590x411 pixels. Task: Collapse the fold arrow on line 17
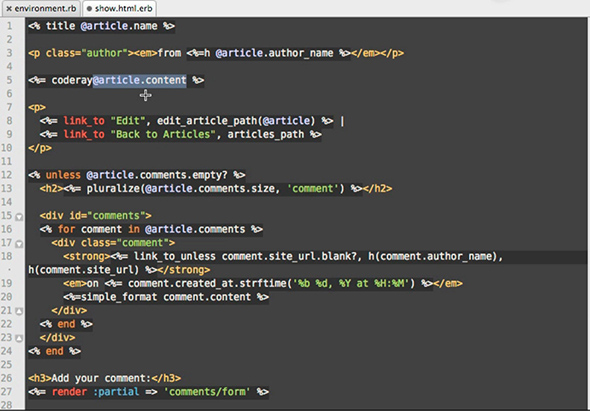click(x=19, y=244)
